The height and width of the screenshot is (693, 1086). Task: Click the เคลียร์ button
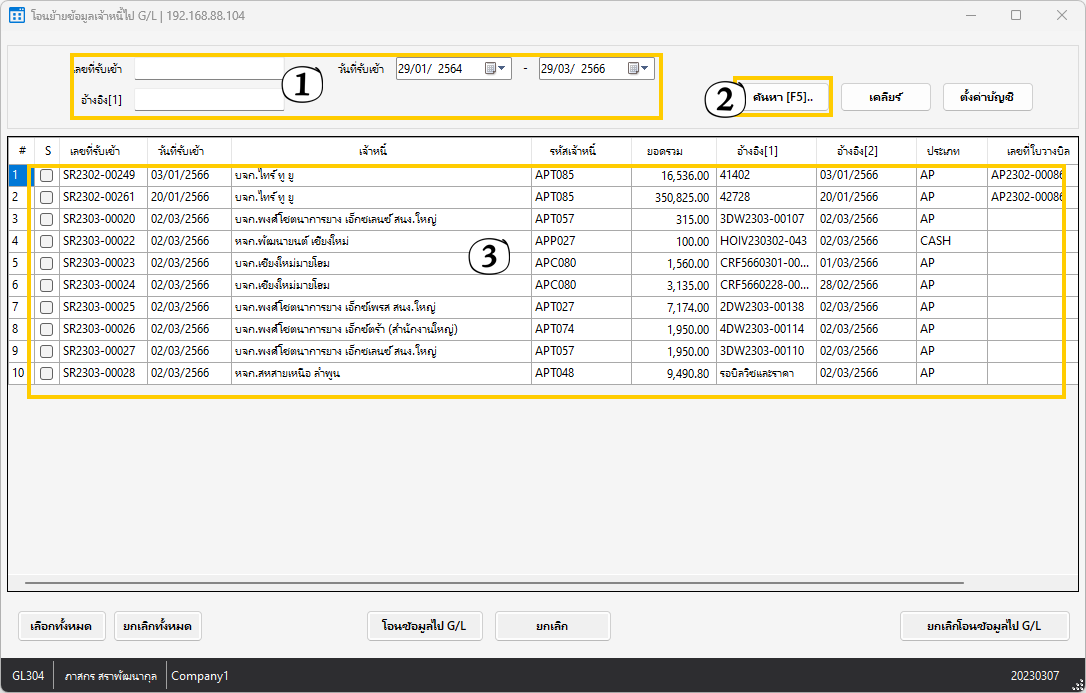click(x=886, y=97)
